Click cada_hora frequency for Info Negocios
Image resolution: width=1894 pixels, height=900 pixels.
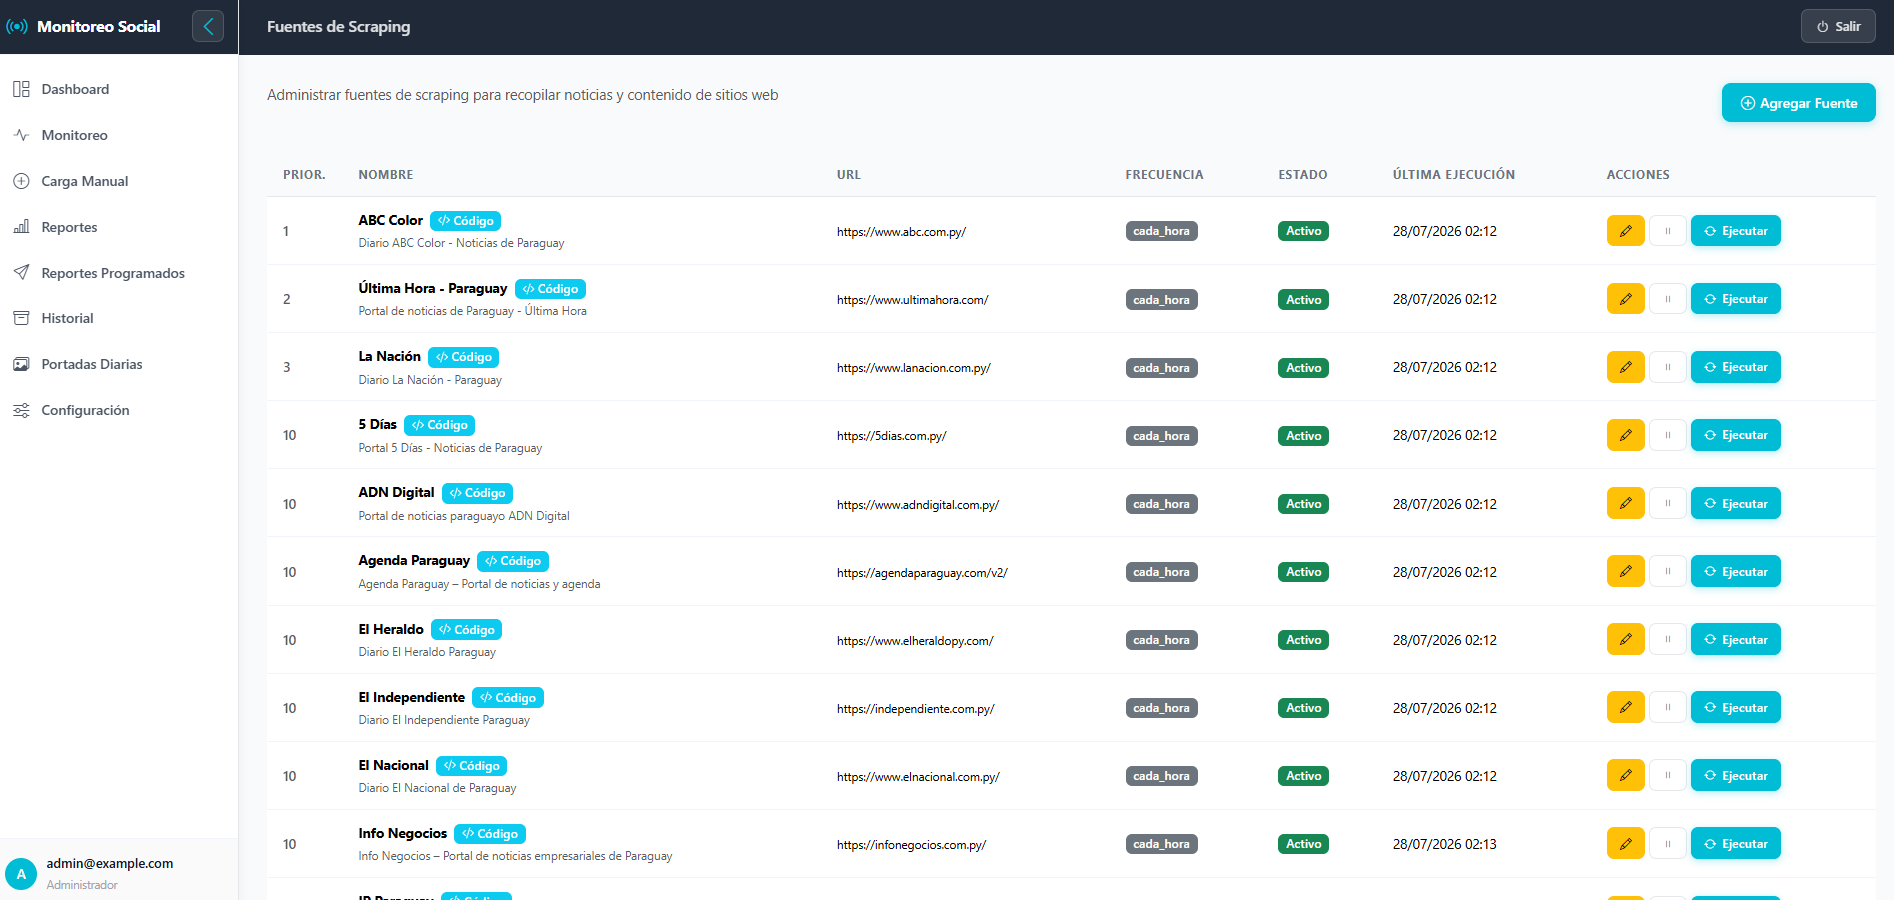(1161, 844)
